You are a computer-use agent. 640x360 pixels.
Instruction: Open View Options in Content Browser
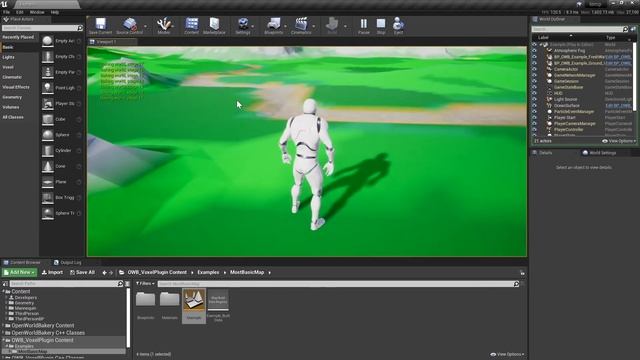[x=507, y=354]
